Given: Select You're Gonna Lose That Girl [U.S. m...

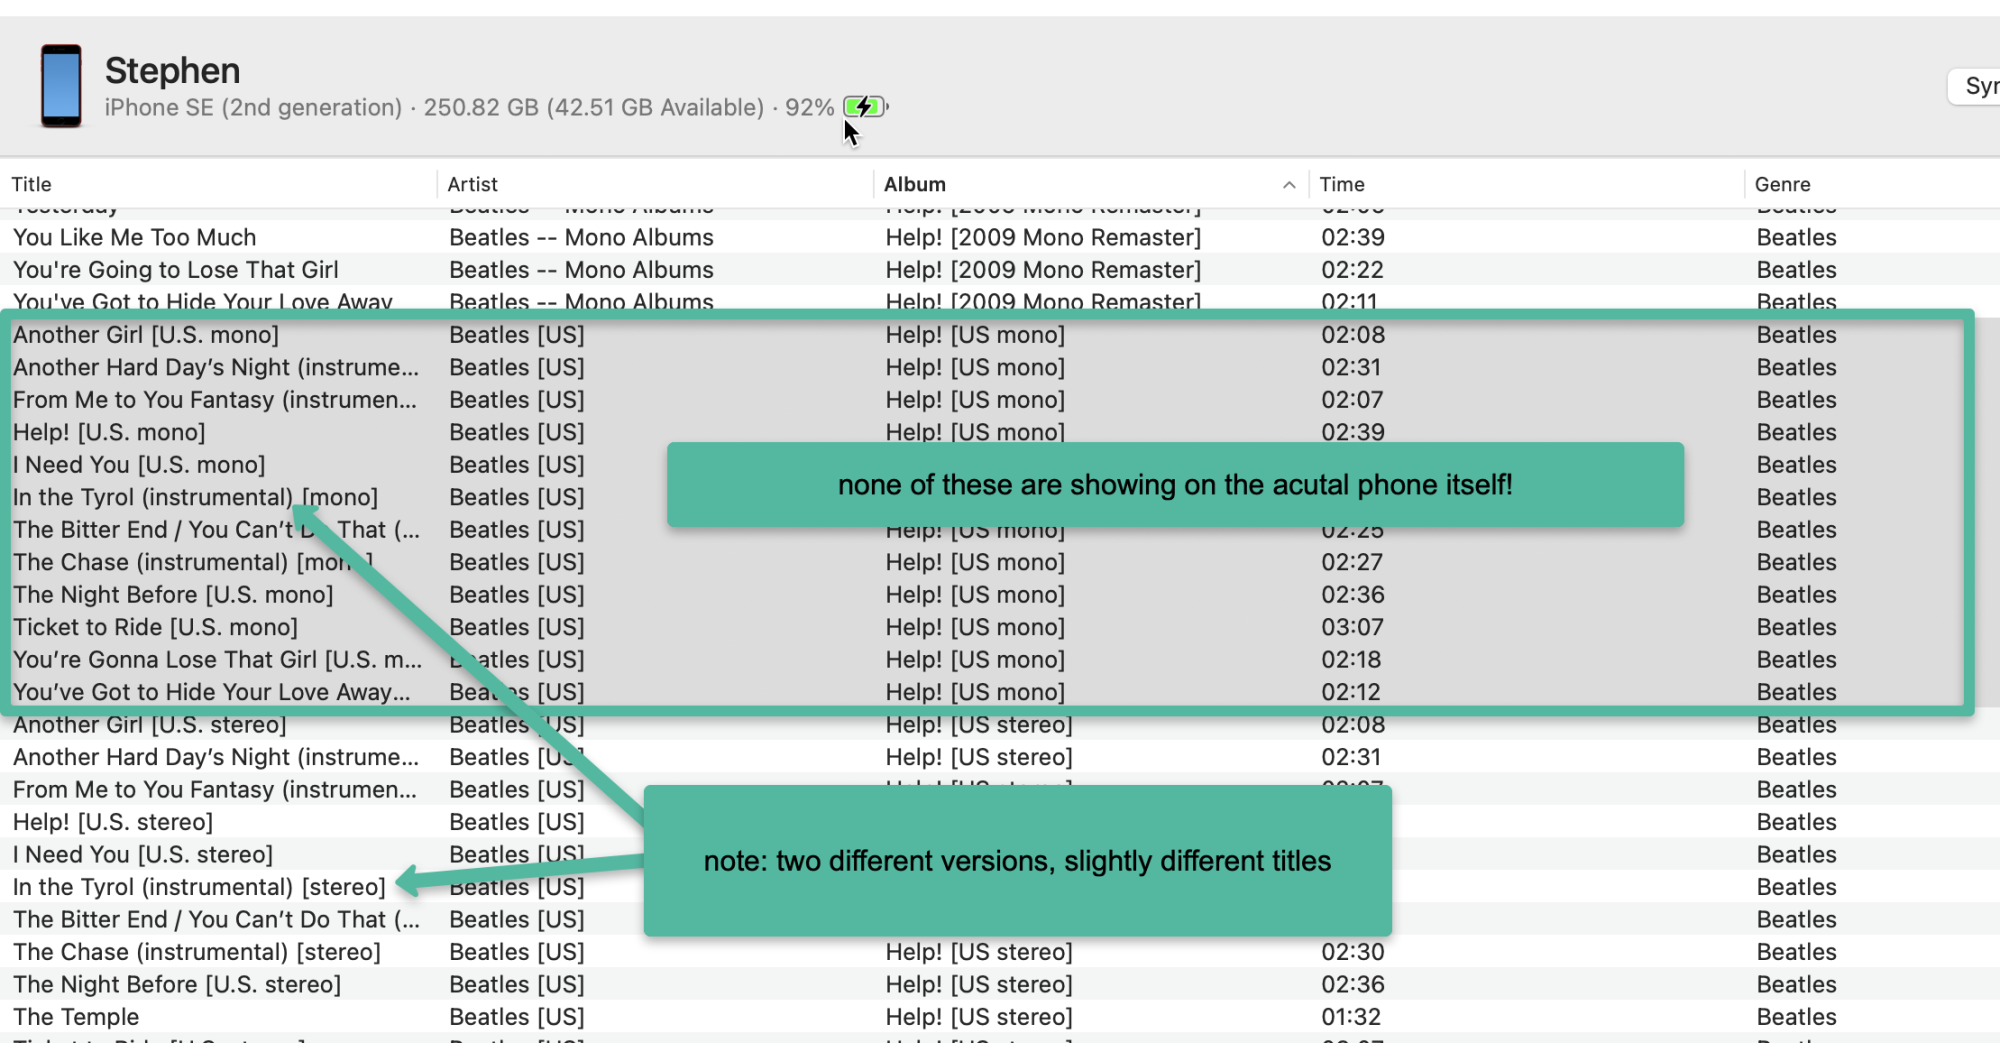Looking at the screenshot, I should 217,660.
